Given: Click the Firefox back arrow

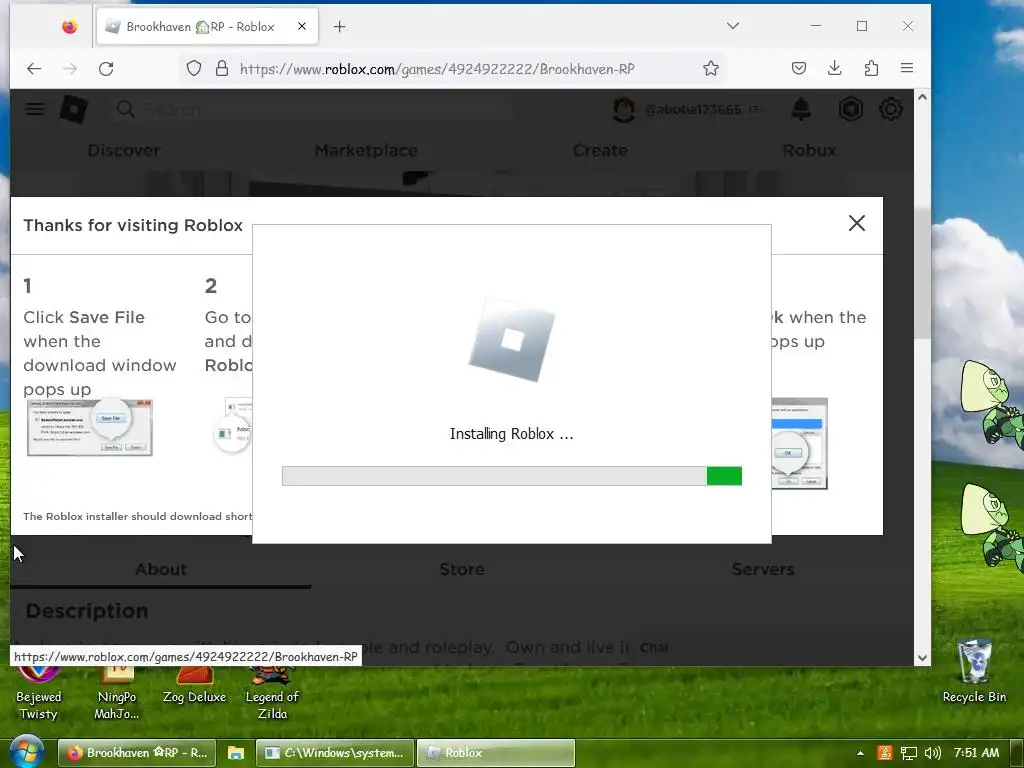Looking at the screenshot, I should point(34,69).
